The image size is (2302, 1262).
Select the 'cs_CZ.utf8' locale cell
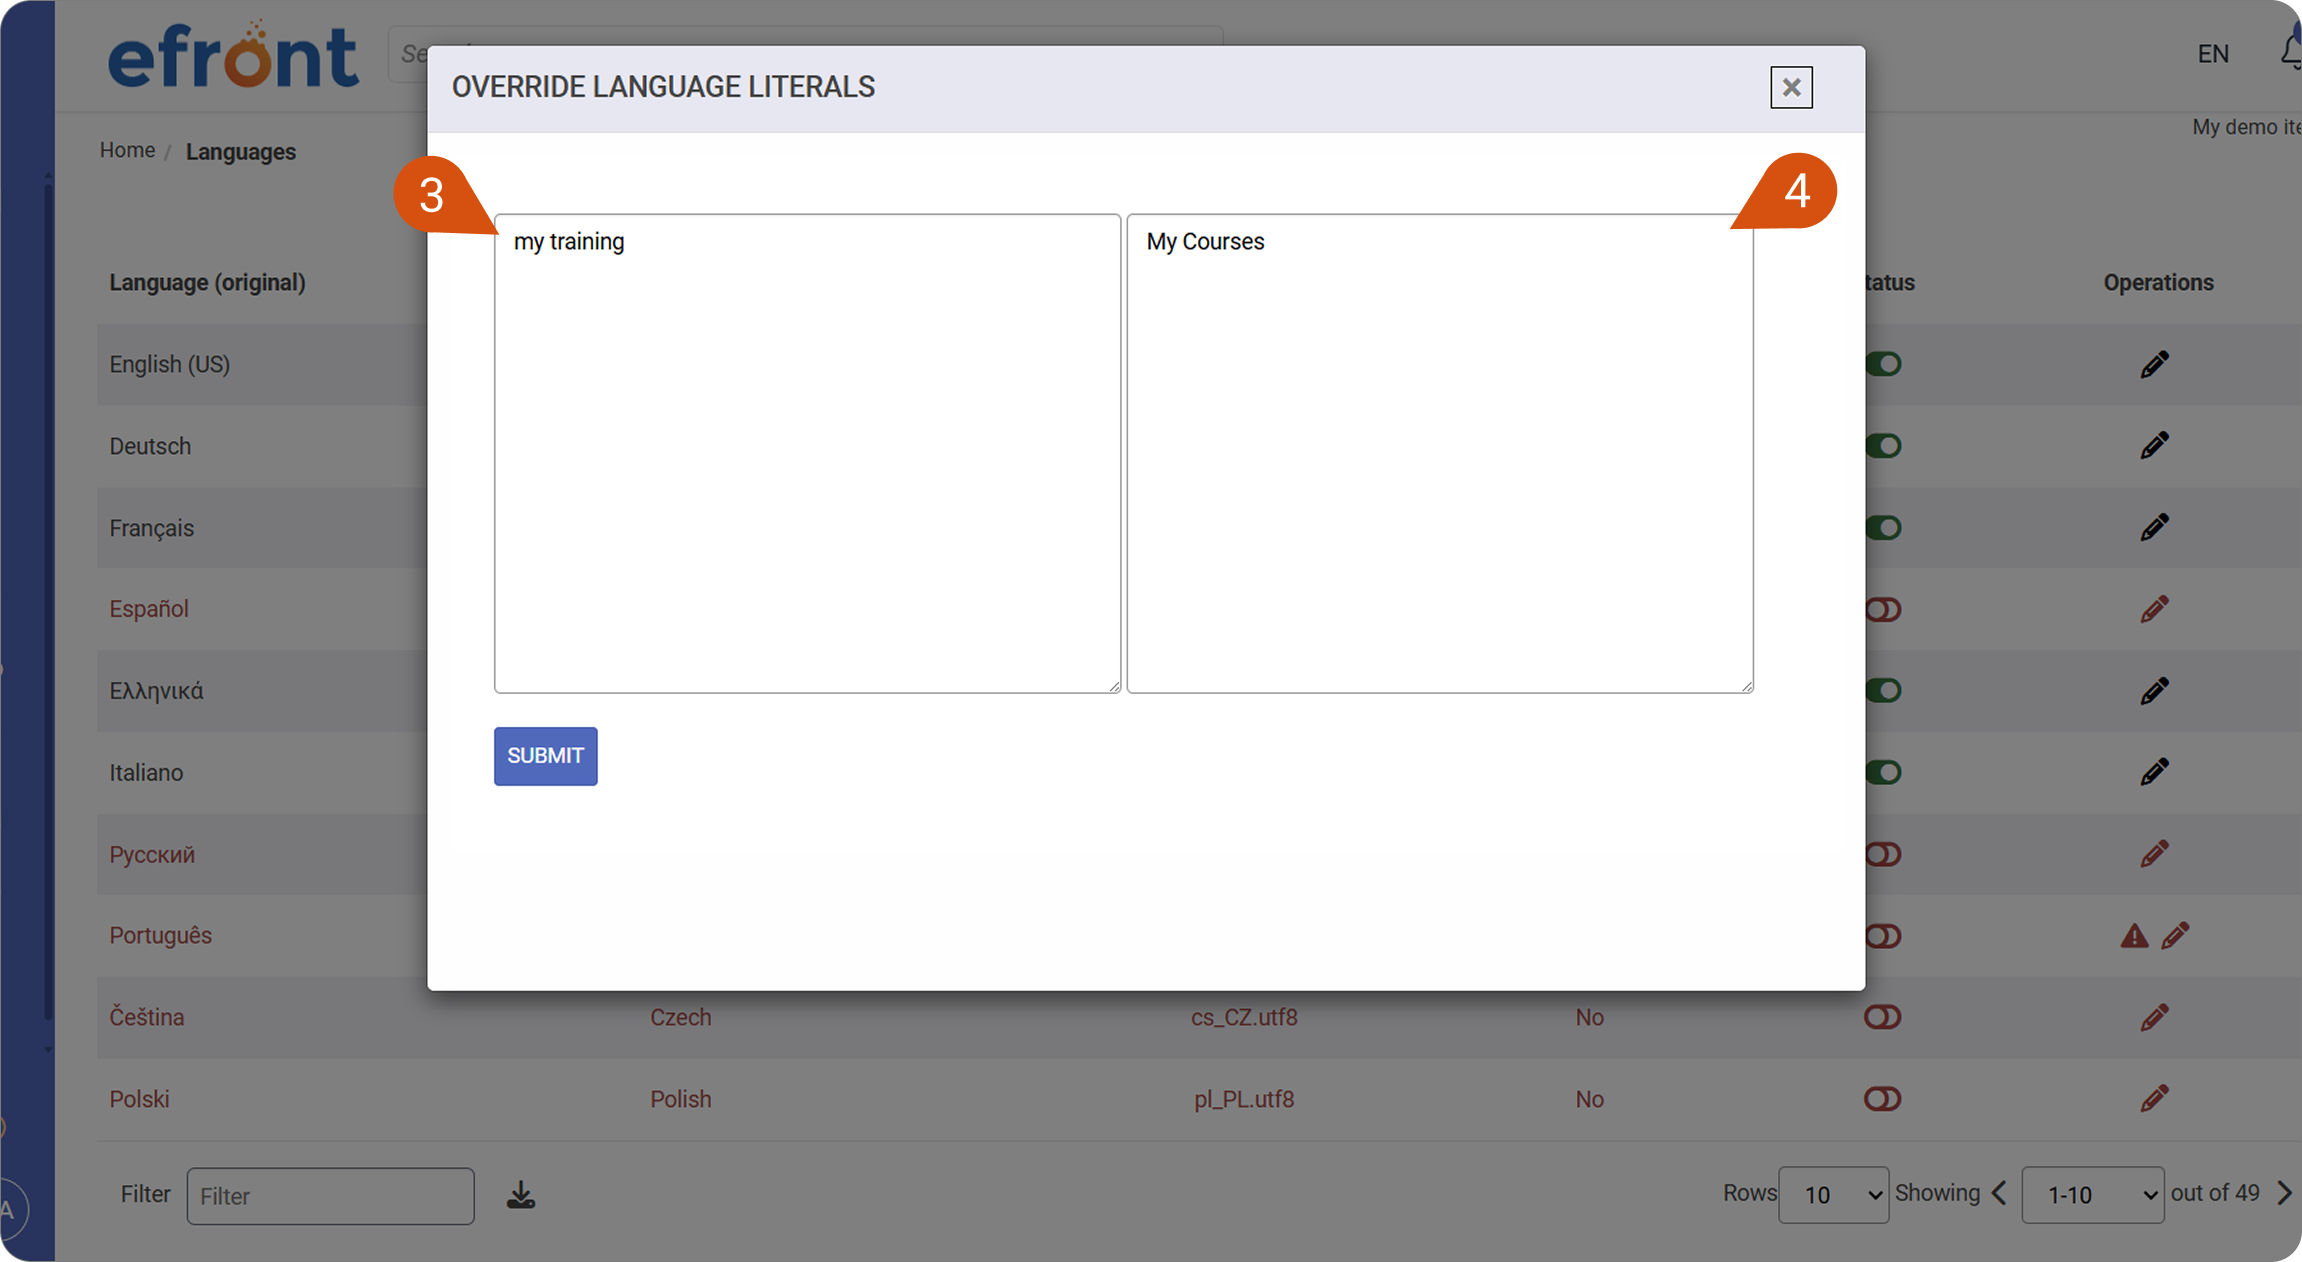(x=1244, y=1017)
